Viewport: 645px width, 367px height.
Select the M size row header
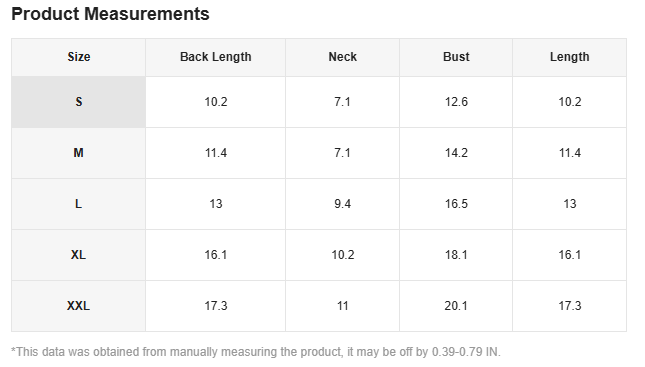tap(79, 153)
